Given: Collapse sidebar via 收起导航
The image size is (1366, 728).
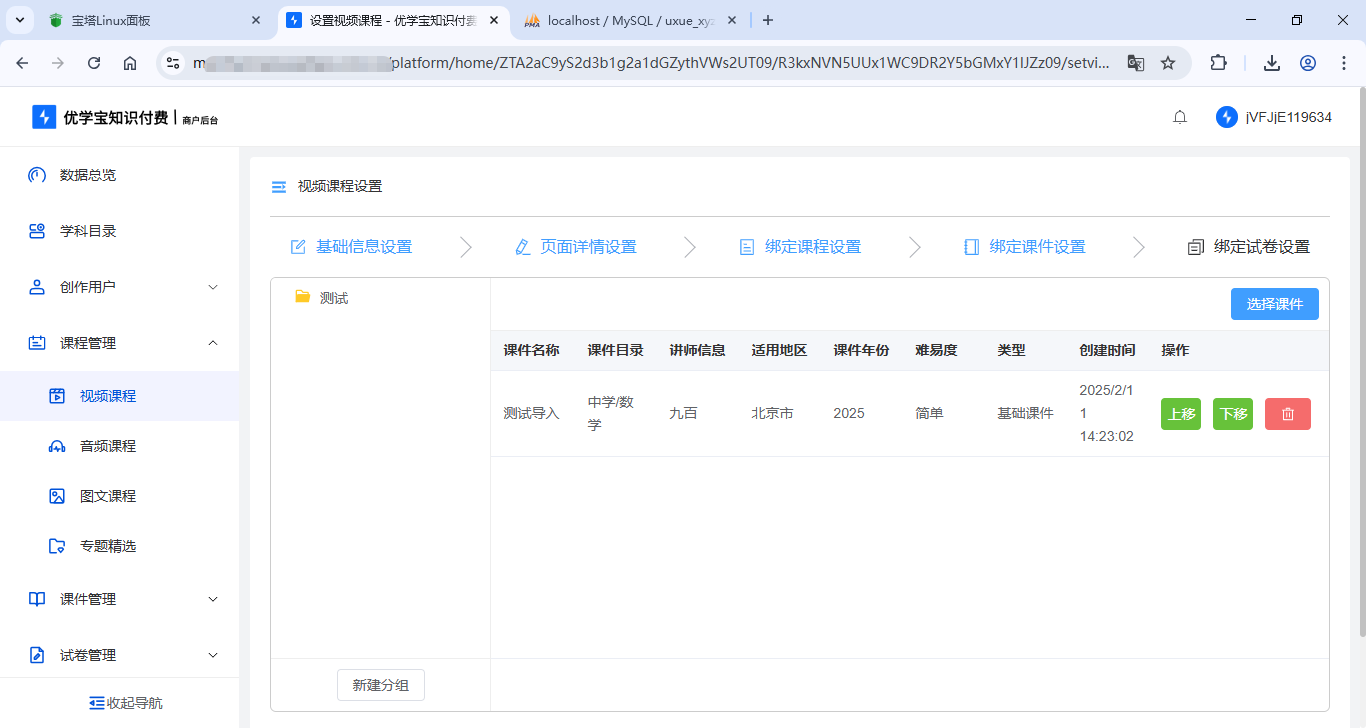Looking at the screenshot, I should [x=126, y=703].
